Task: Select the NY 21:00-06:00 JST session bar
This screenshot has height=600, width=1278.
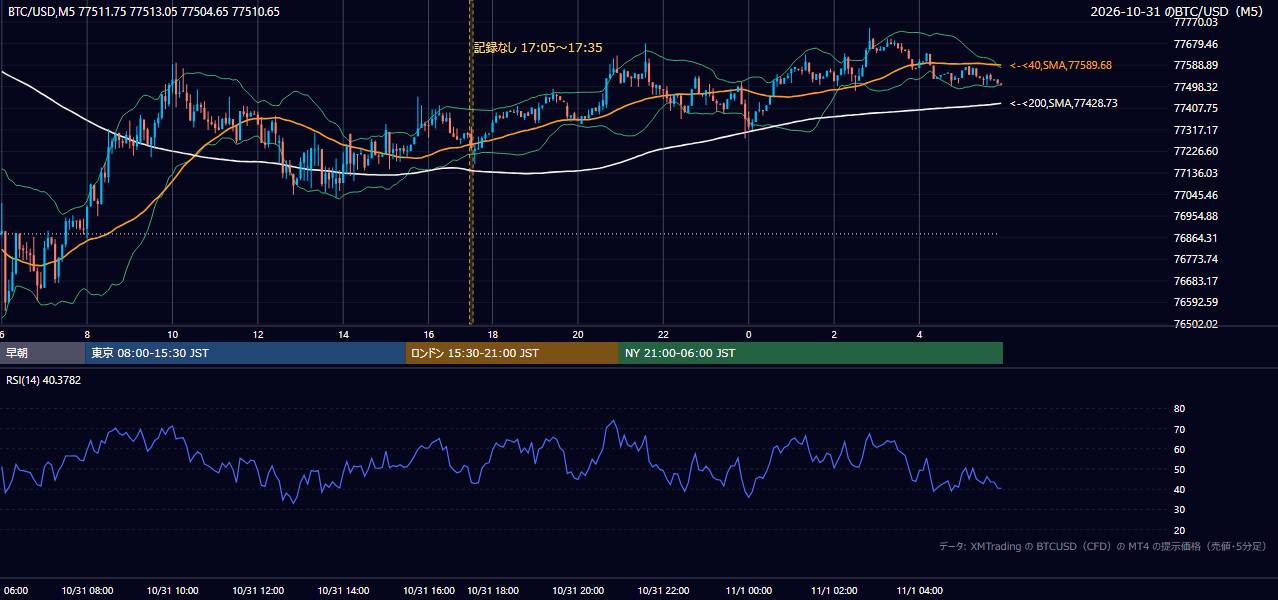Action: tap(811, 353)
